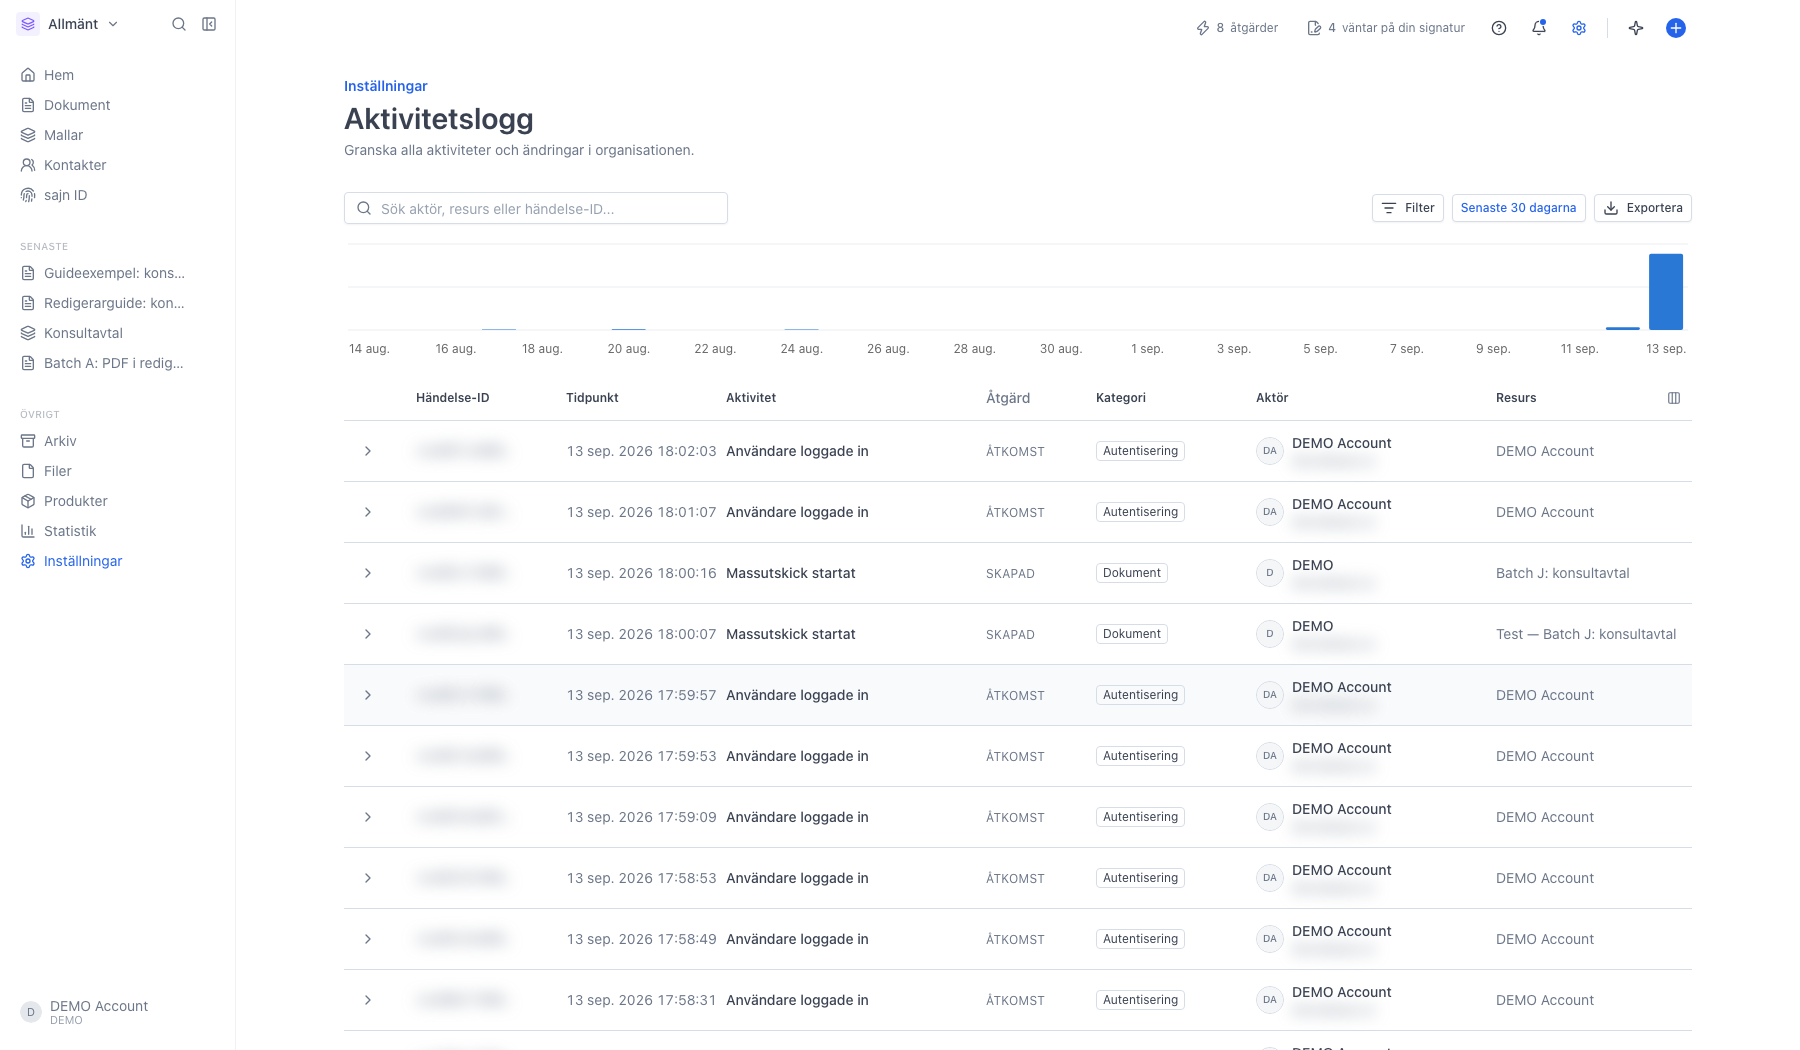1800x1050 pixels.
Task: Click Autentisering tag in 18:02:03 row
Action: click(1140, 451)
